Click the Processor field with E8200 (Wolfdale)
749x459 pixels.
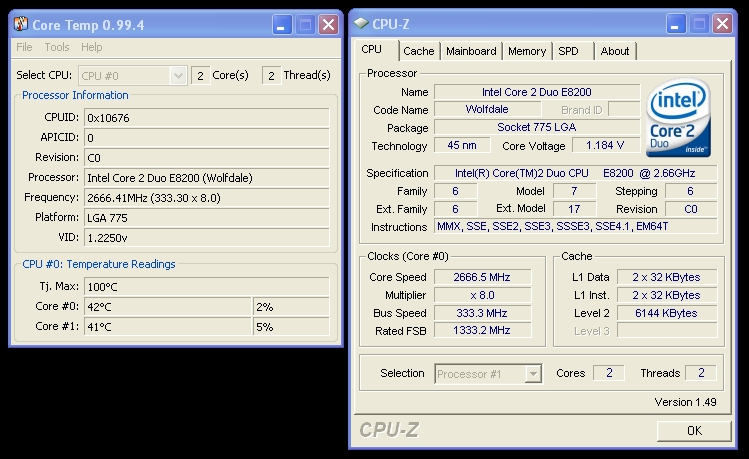[207, 178]
